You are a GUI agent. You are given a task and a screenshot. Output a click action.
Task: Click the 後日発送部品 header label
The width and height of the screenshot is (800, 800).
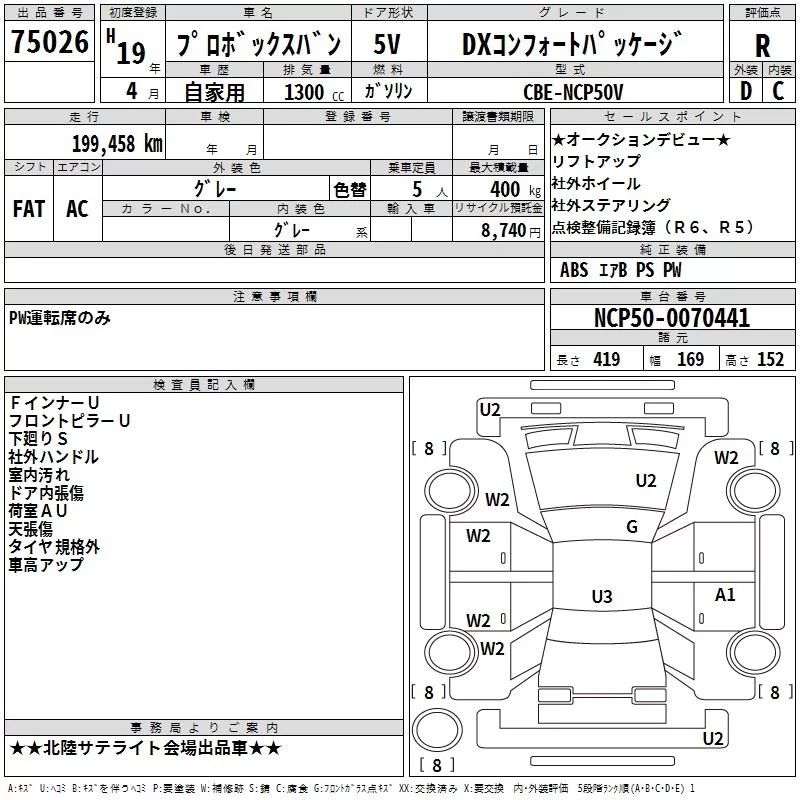click(x=274, y=249)
